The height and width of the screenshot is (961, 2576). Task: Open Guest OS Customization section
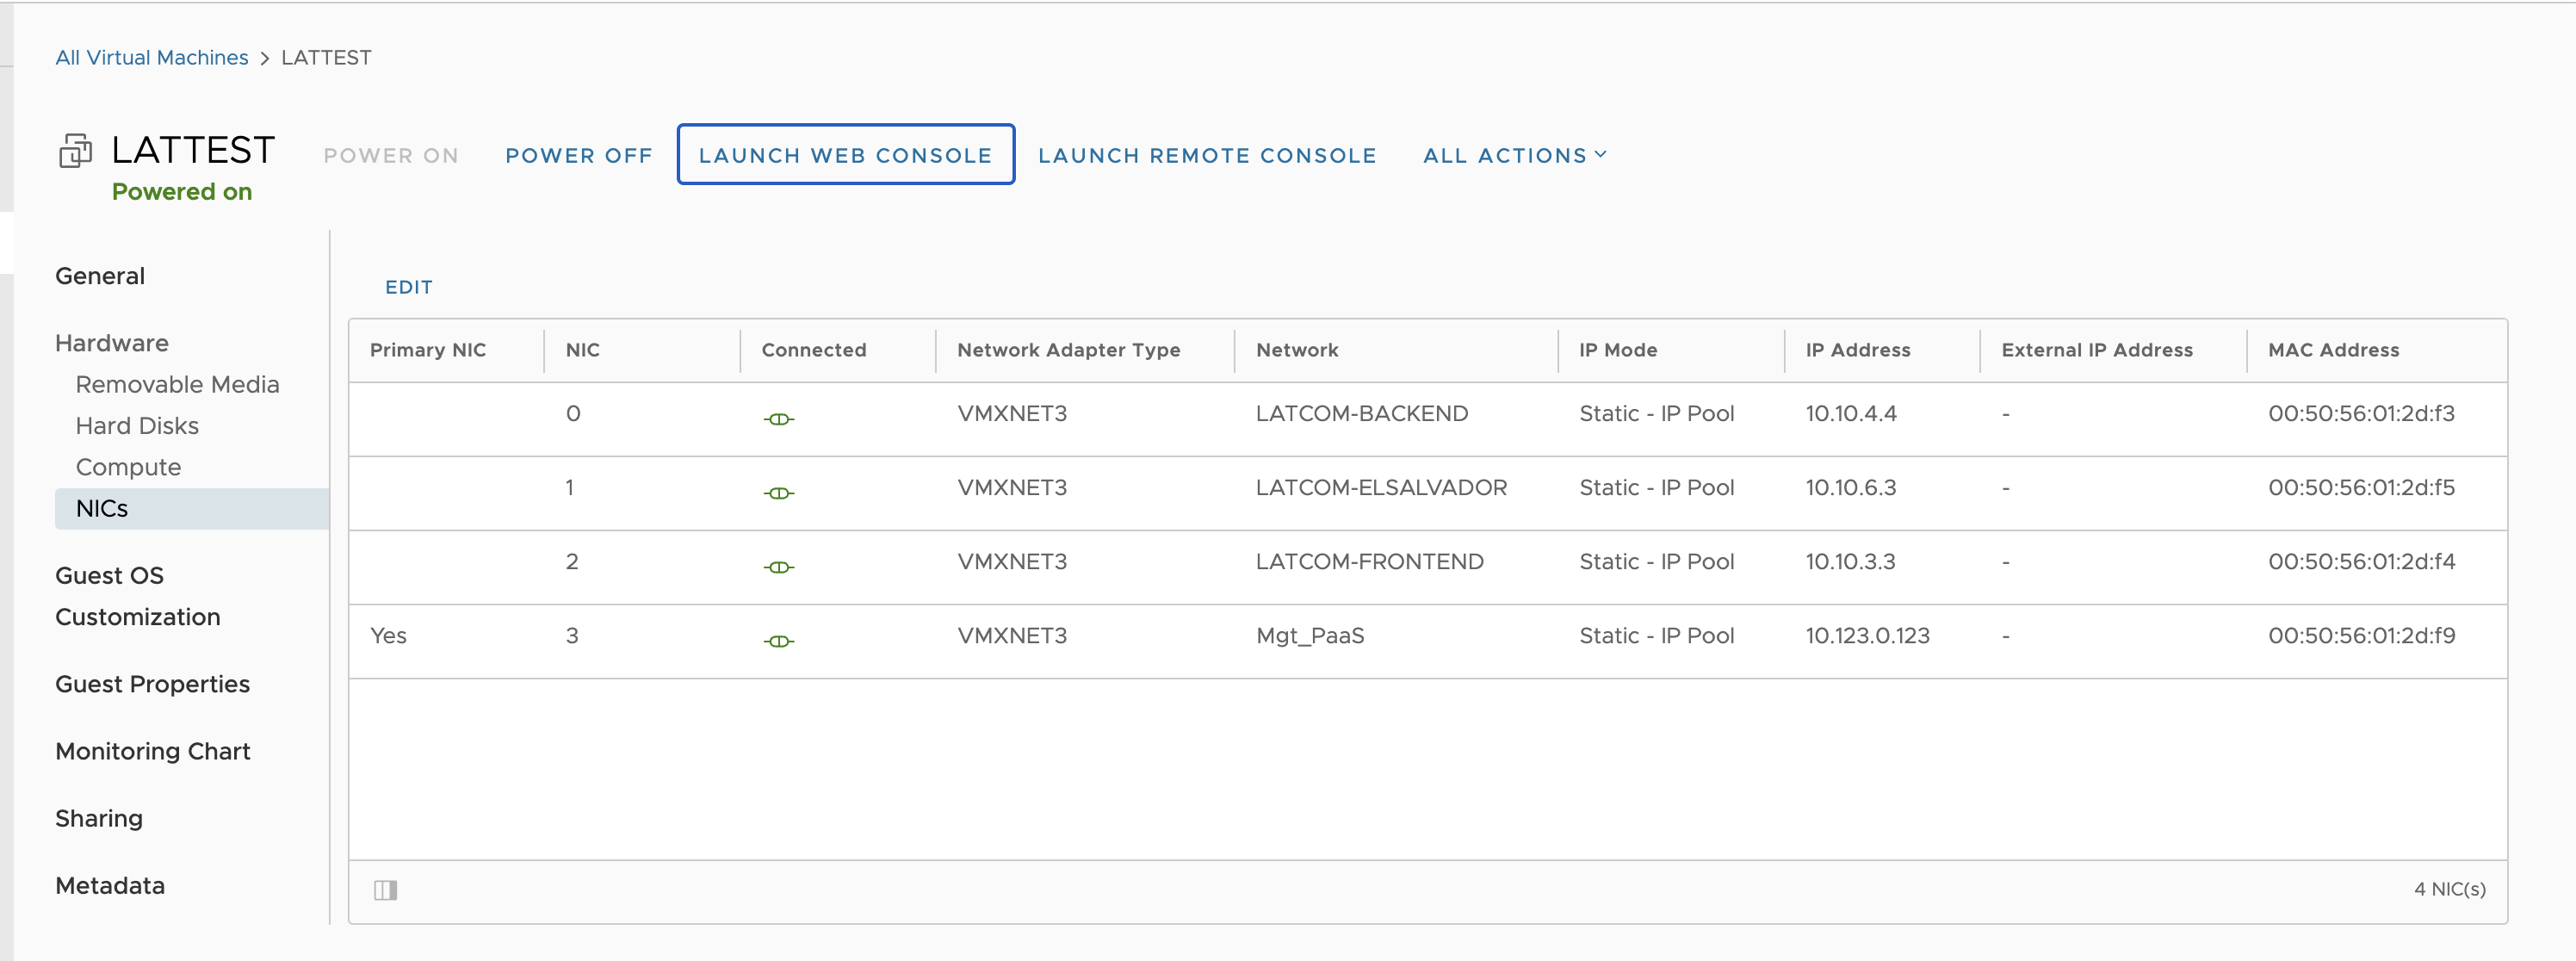pos(138,596)
